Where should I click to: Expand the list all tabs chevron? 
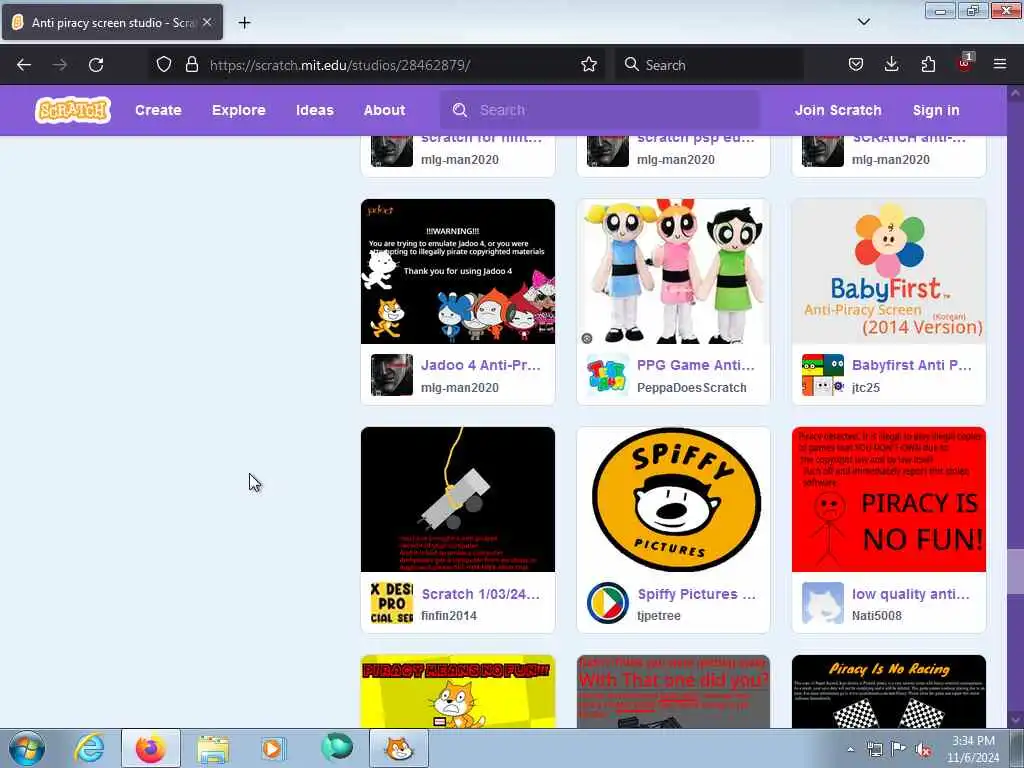pos(863,22)
